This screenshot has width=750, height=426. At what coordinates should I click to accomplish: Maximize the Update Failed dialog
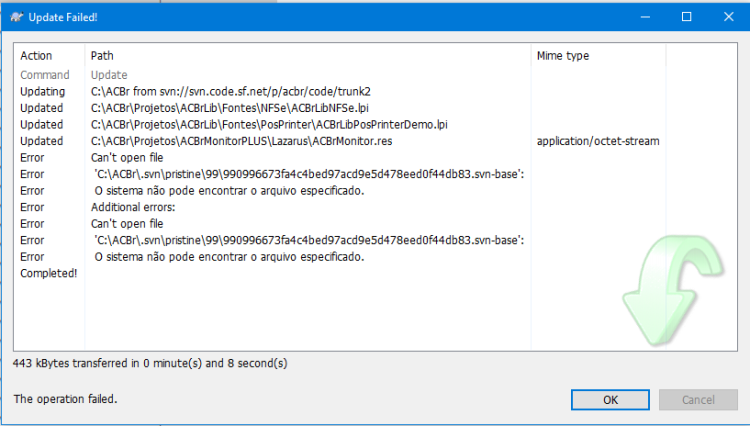[686, 17]
